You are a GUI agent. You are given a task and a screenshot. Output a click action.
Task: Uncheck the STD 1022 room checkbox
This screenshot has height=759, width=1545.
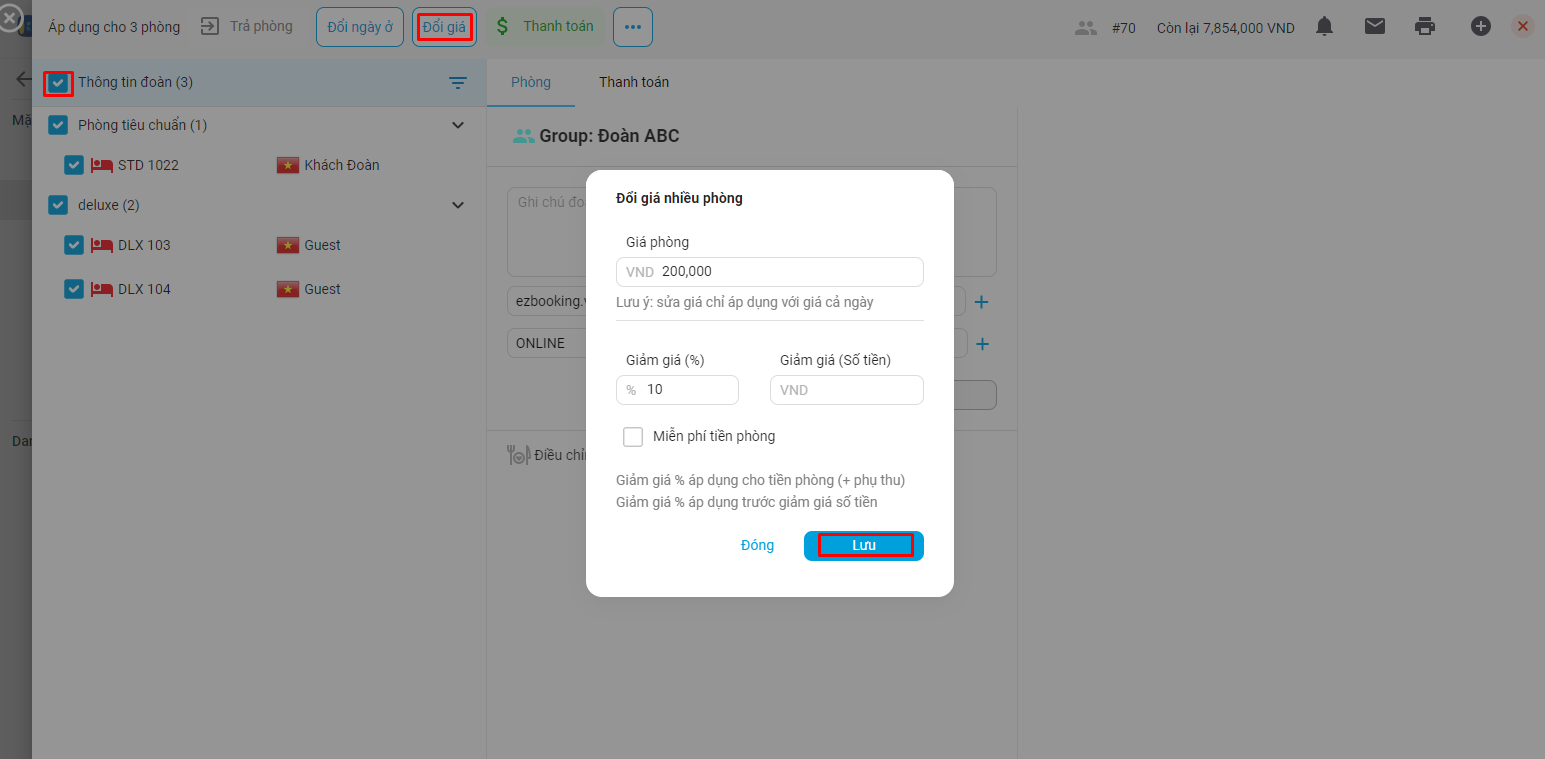[74, 165]
